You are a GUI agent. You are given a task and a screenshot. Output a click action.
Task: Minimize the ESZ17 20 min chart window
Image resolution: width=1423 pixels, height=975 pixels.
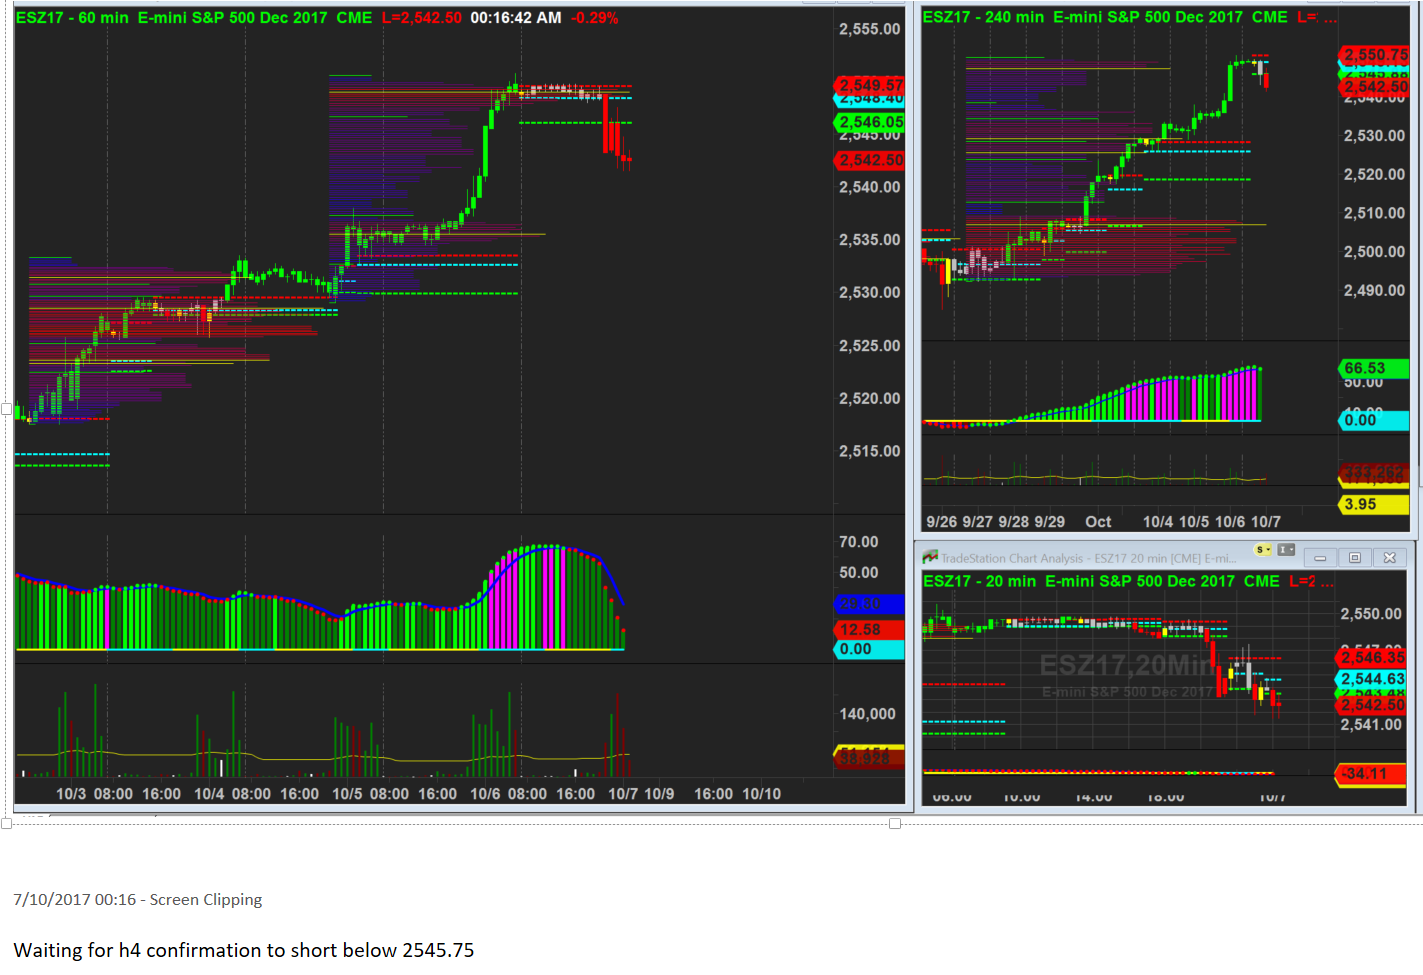(1320, 558)
